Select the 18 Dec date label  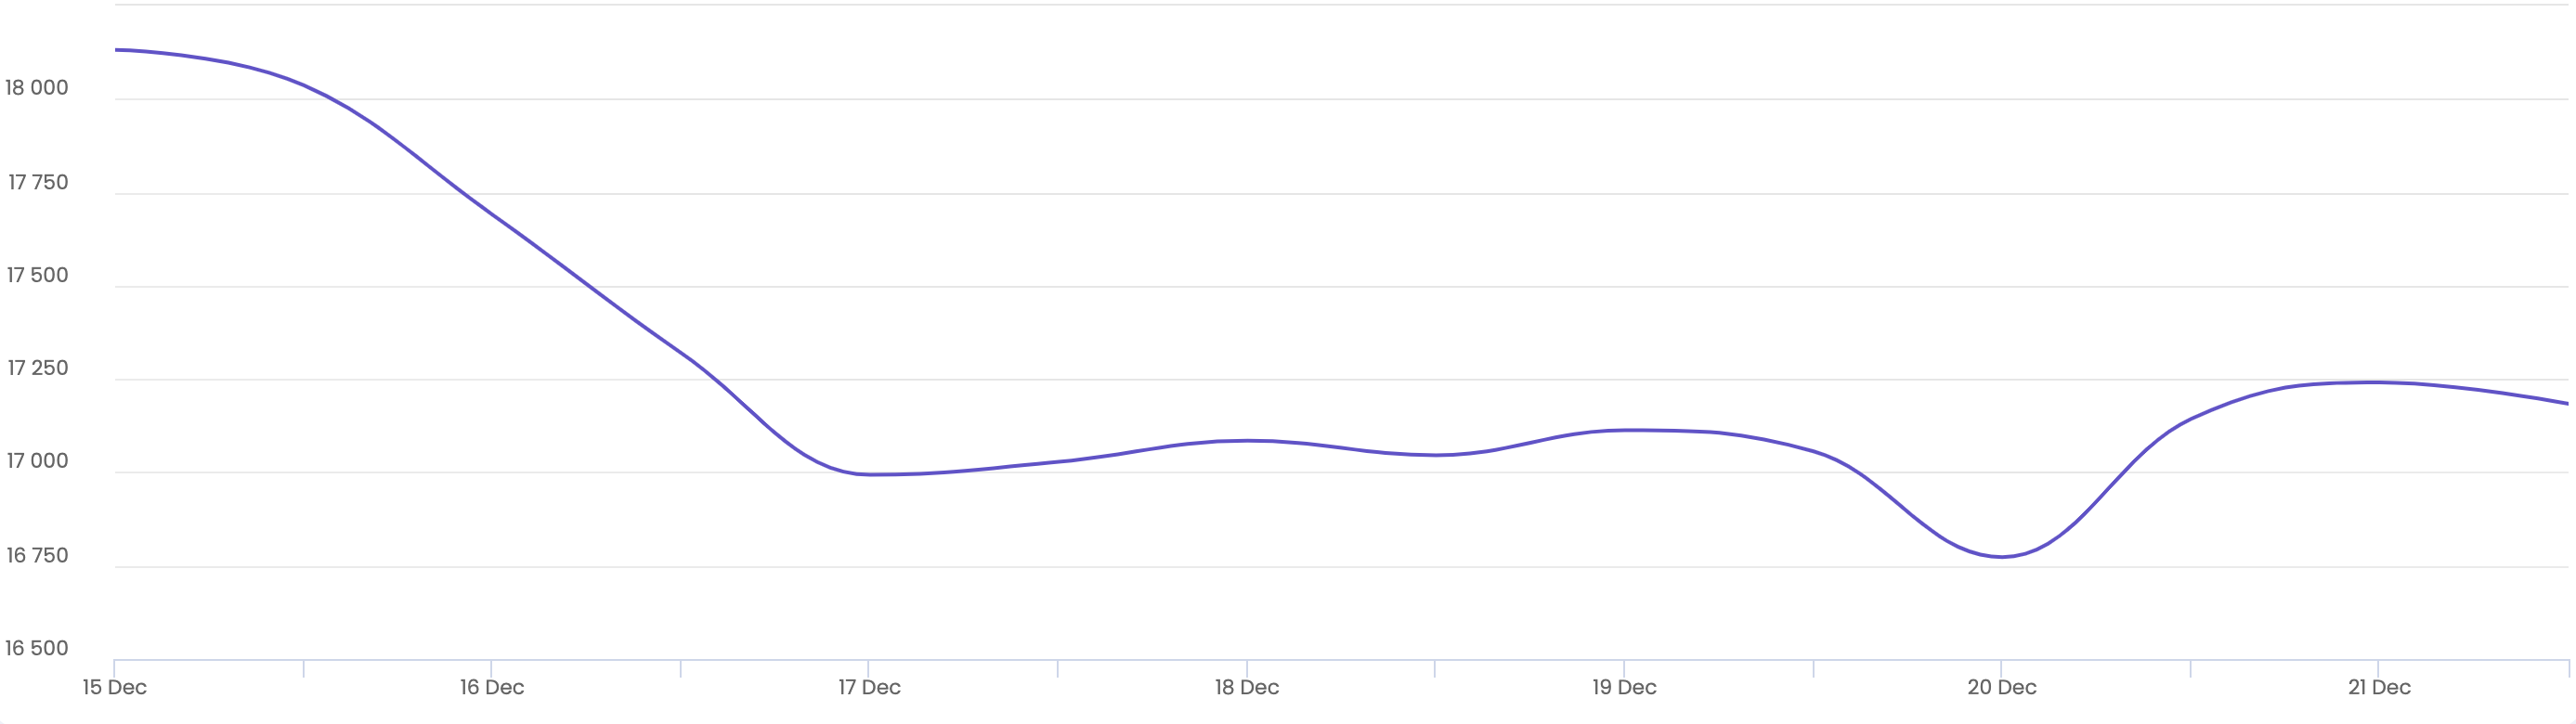pyautogui.click(x=1246, y=687)
